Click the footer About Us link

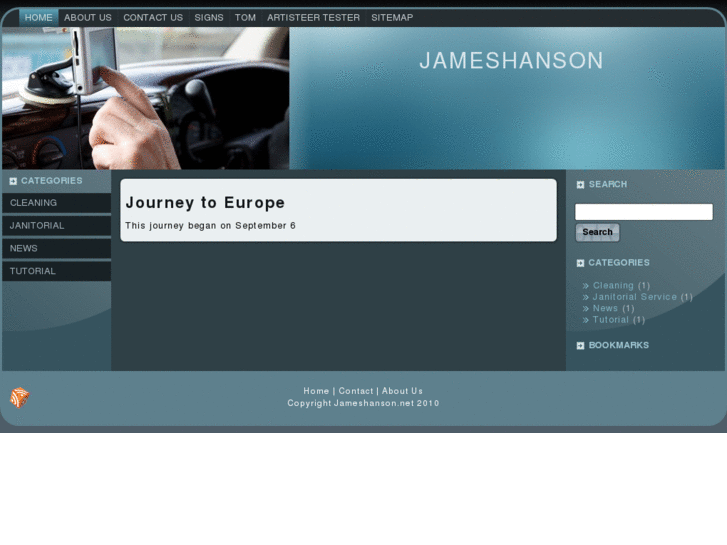pos(402,391)
